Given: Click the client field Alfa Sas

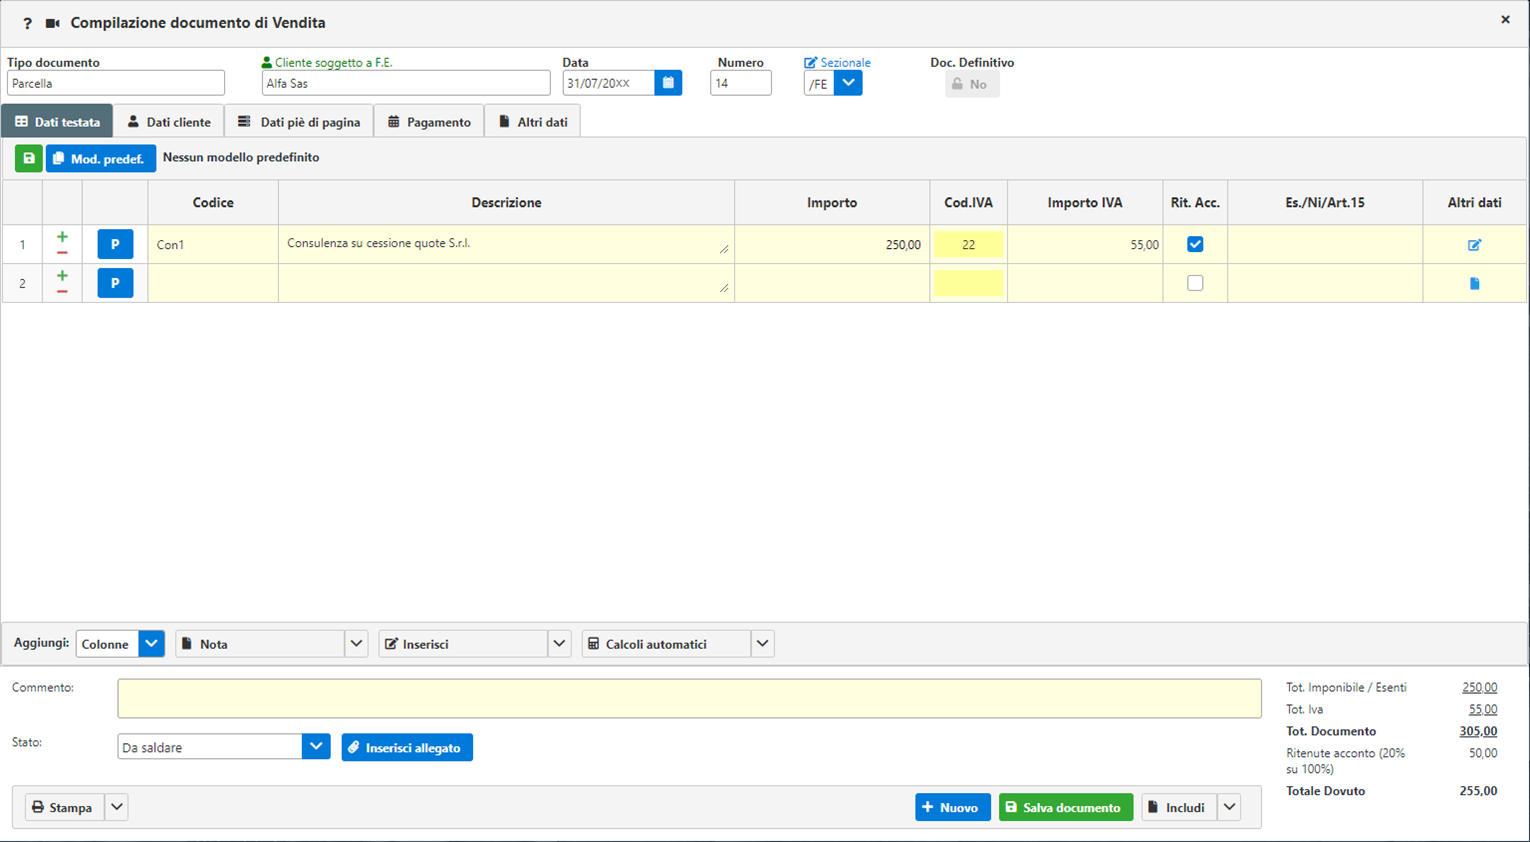Looking at the screenshot, I should tap(406, 83).
